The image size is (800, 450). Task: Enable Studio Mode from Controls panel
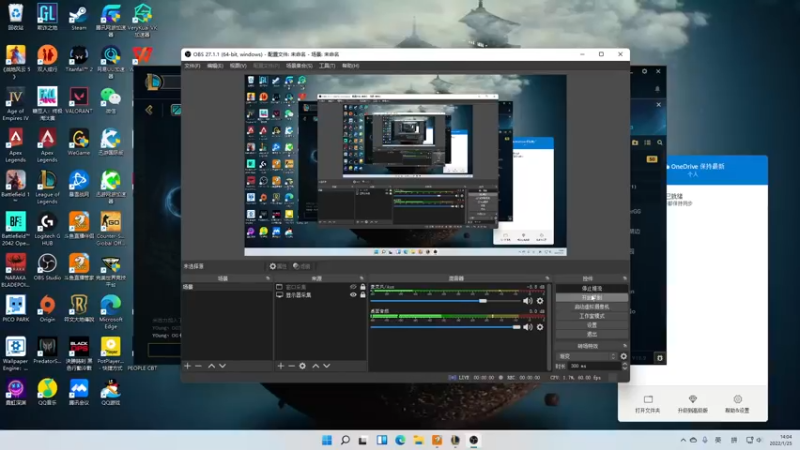pos(592,316)
